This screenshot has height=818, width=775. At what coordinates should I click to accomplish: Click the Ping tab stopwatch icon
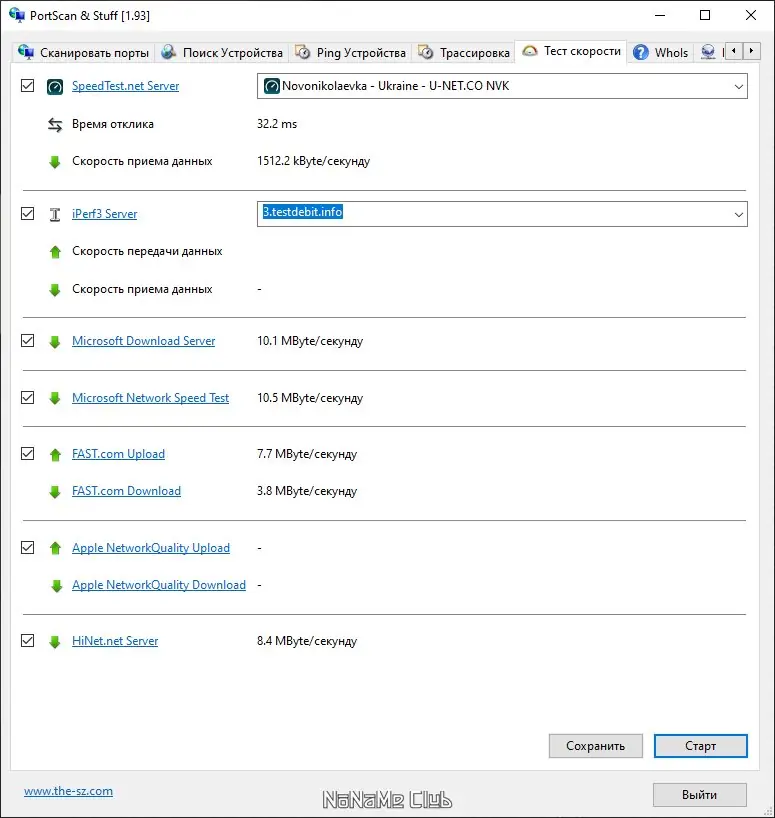302,52
